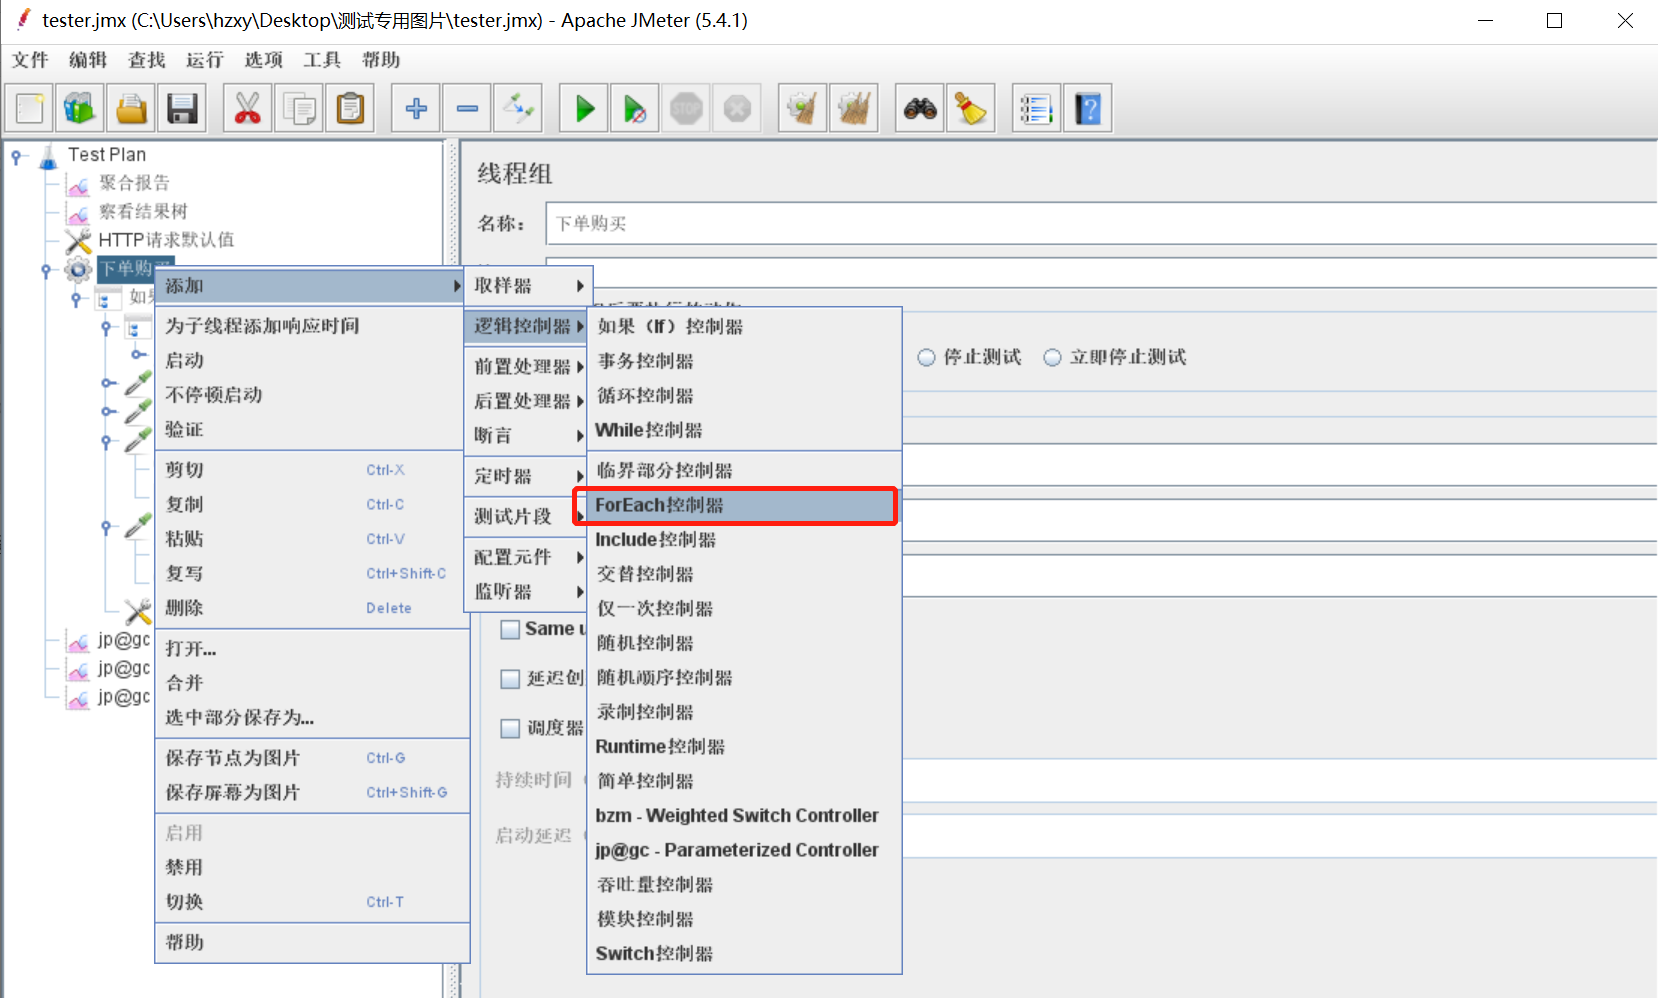
Task: Select the 立即停止测试 radio button
Action: coord(1053,358)
